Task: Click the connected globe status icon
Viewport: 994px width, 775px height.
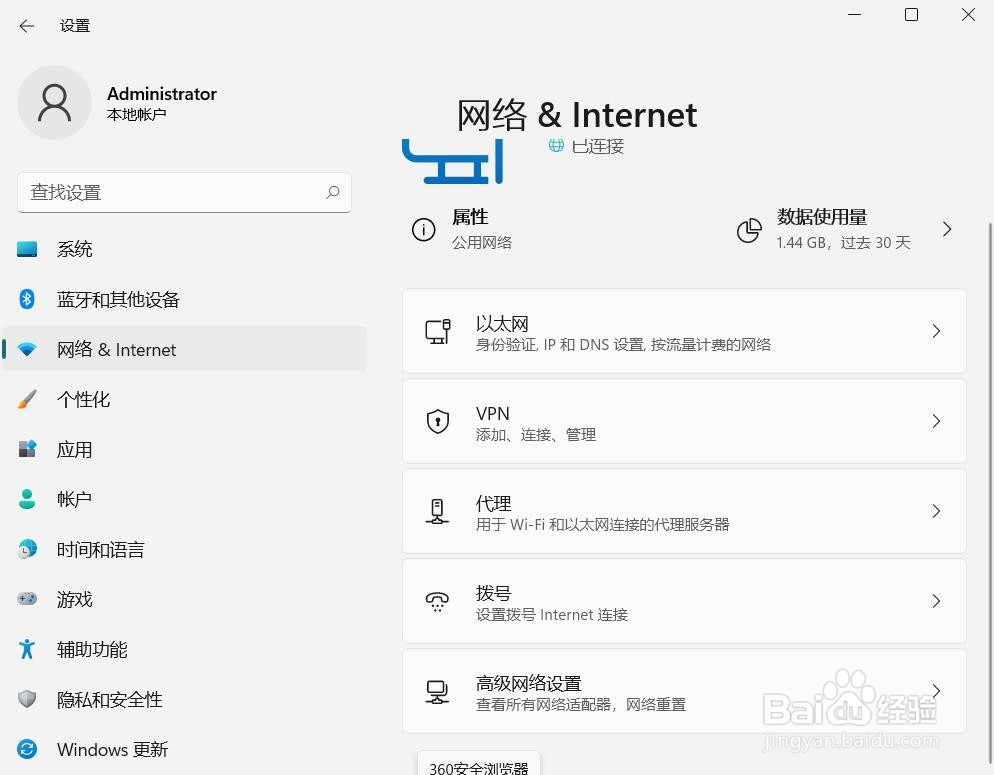Action: click(556, 146)
